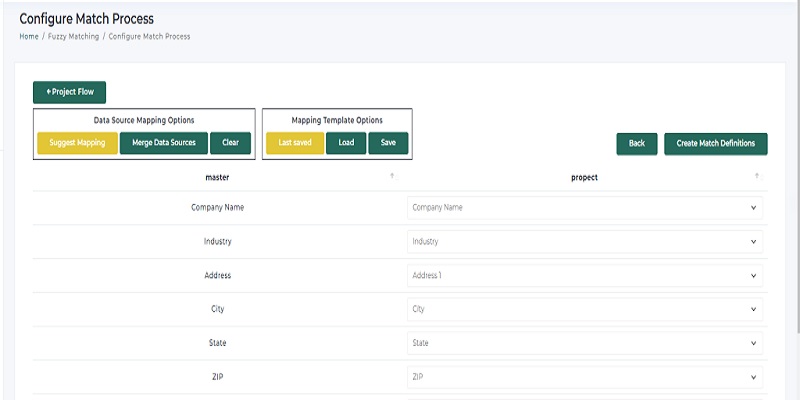800x400 pixels.
Task: Save the mapping template
Action: click(388, 143)
